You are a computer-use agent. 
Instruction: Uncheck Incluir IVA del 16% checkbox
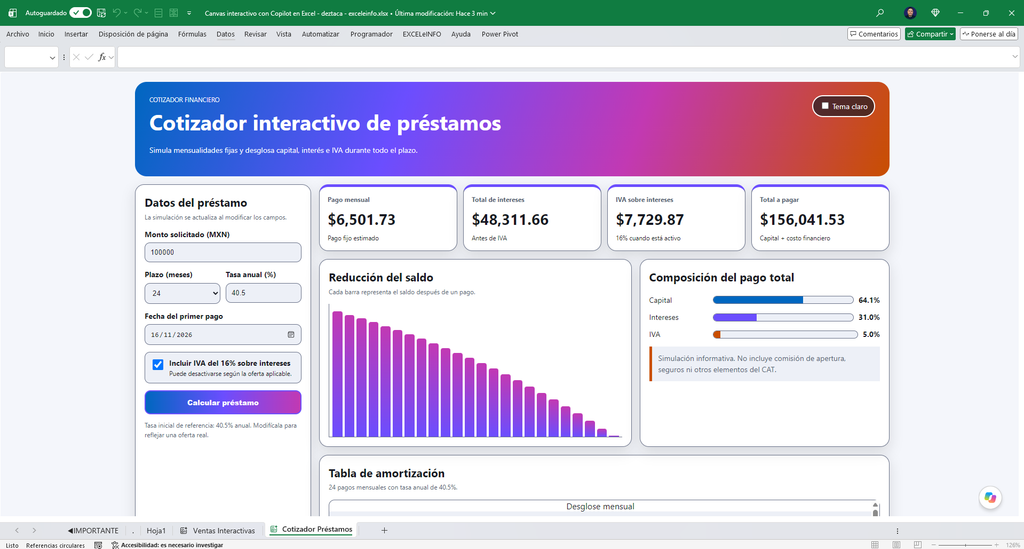(x=158, y=365)
